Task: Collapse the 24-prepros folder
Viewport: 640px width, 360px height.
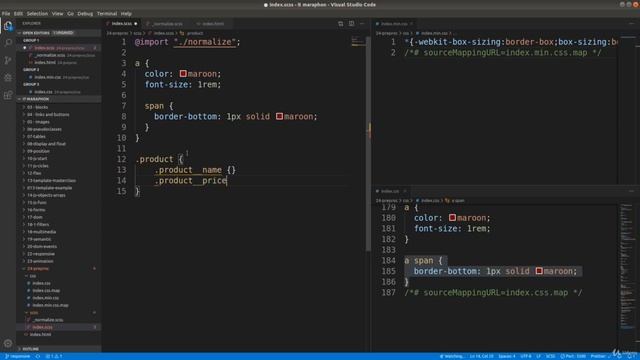Action: (x=59, y=269)
